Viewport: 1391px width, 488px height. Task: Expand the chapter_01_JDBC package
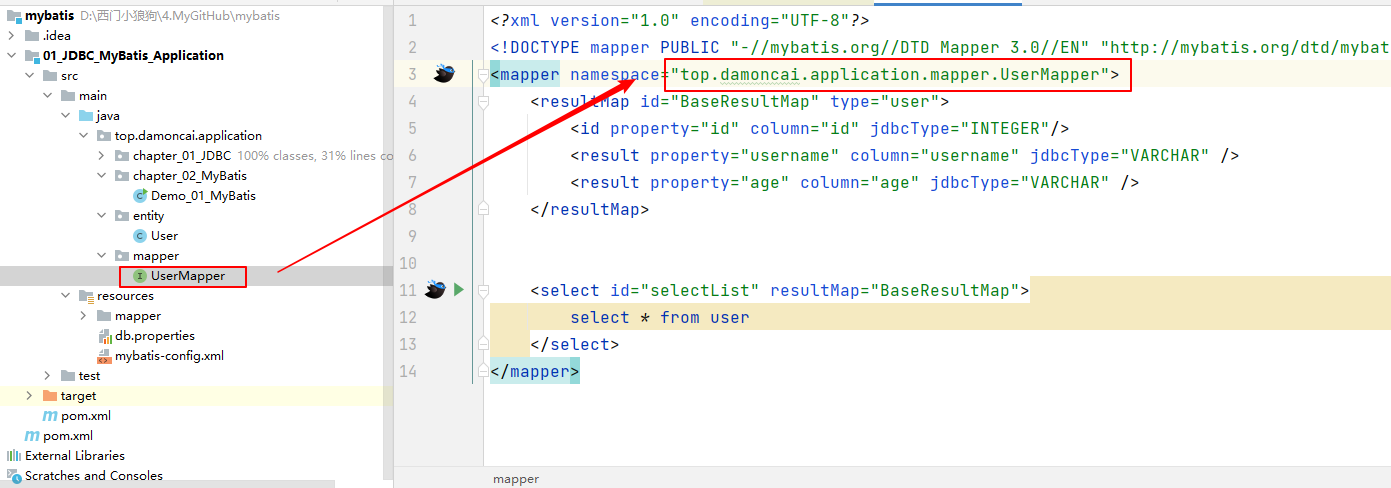(x=101, y=156)
